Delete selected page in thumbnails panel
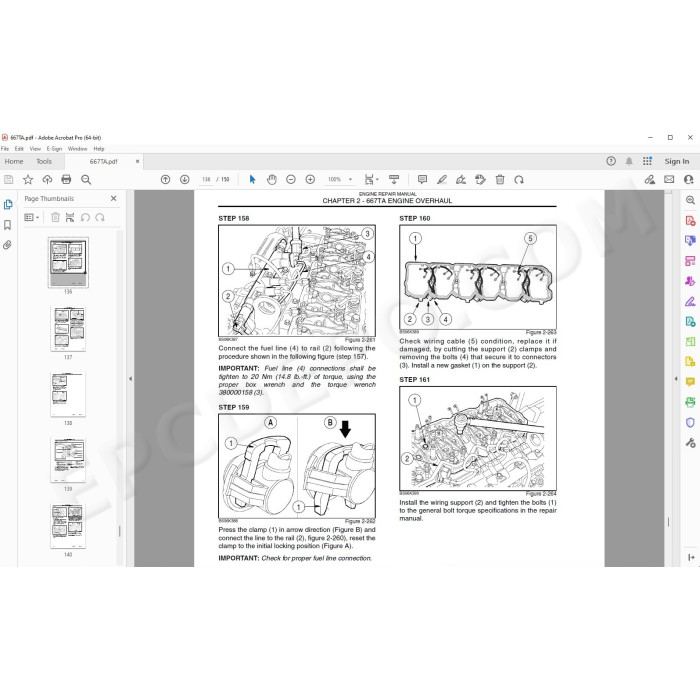This screenshot has height=700, width=700. coord(55,217)
